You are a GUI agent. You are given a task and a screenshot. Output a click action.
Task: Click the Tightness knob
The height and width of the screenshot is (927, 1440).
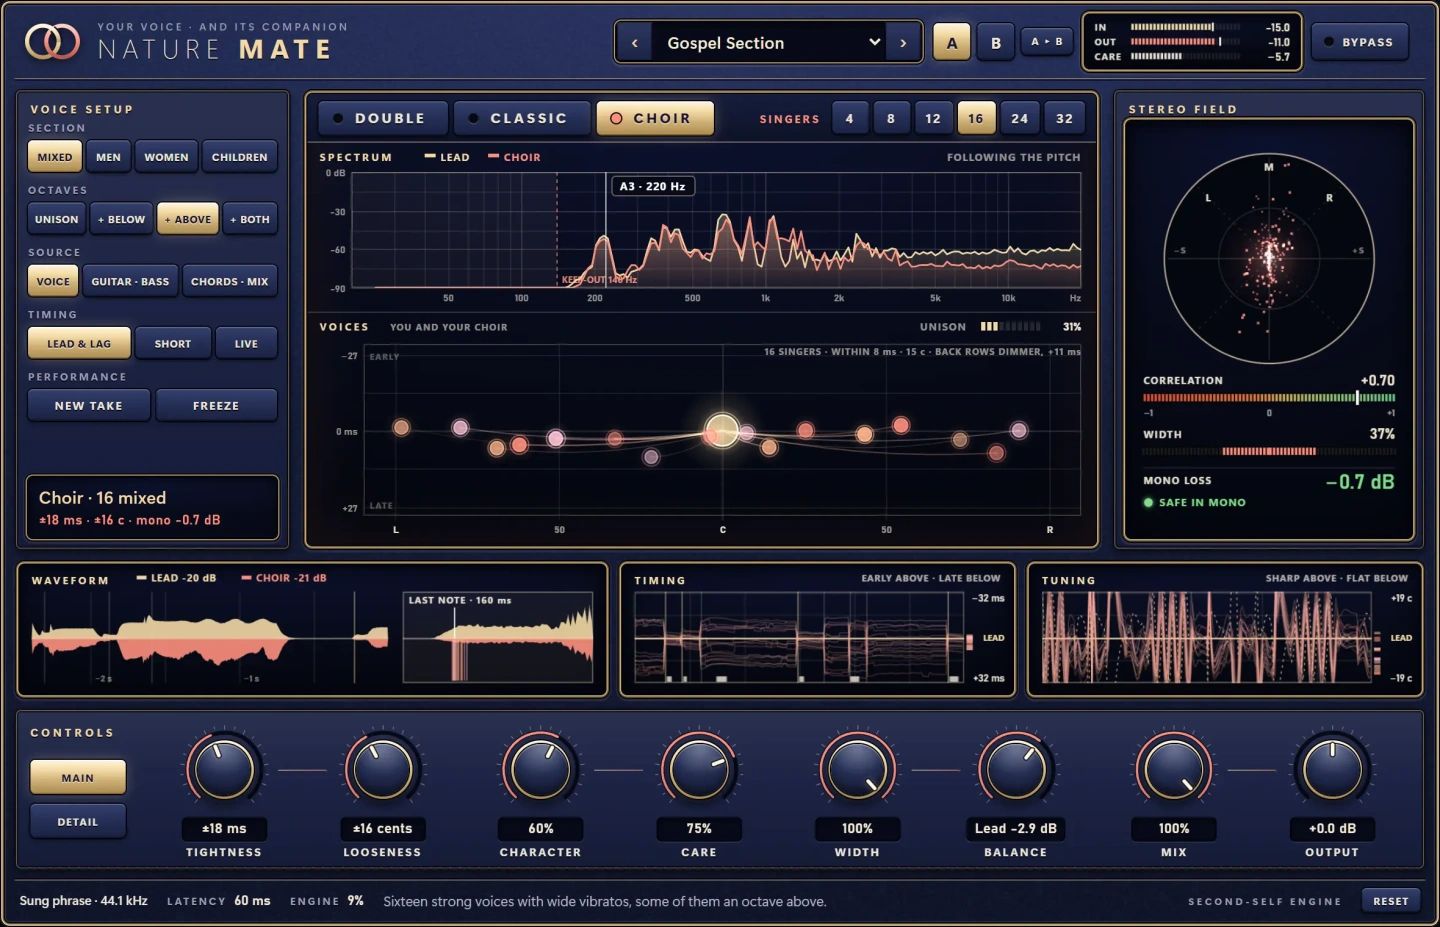224,770
